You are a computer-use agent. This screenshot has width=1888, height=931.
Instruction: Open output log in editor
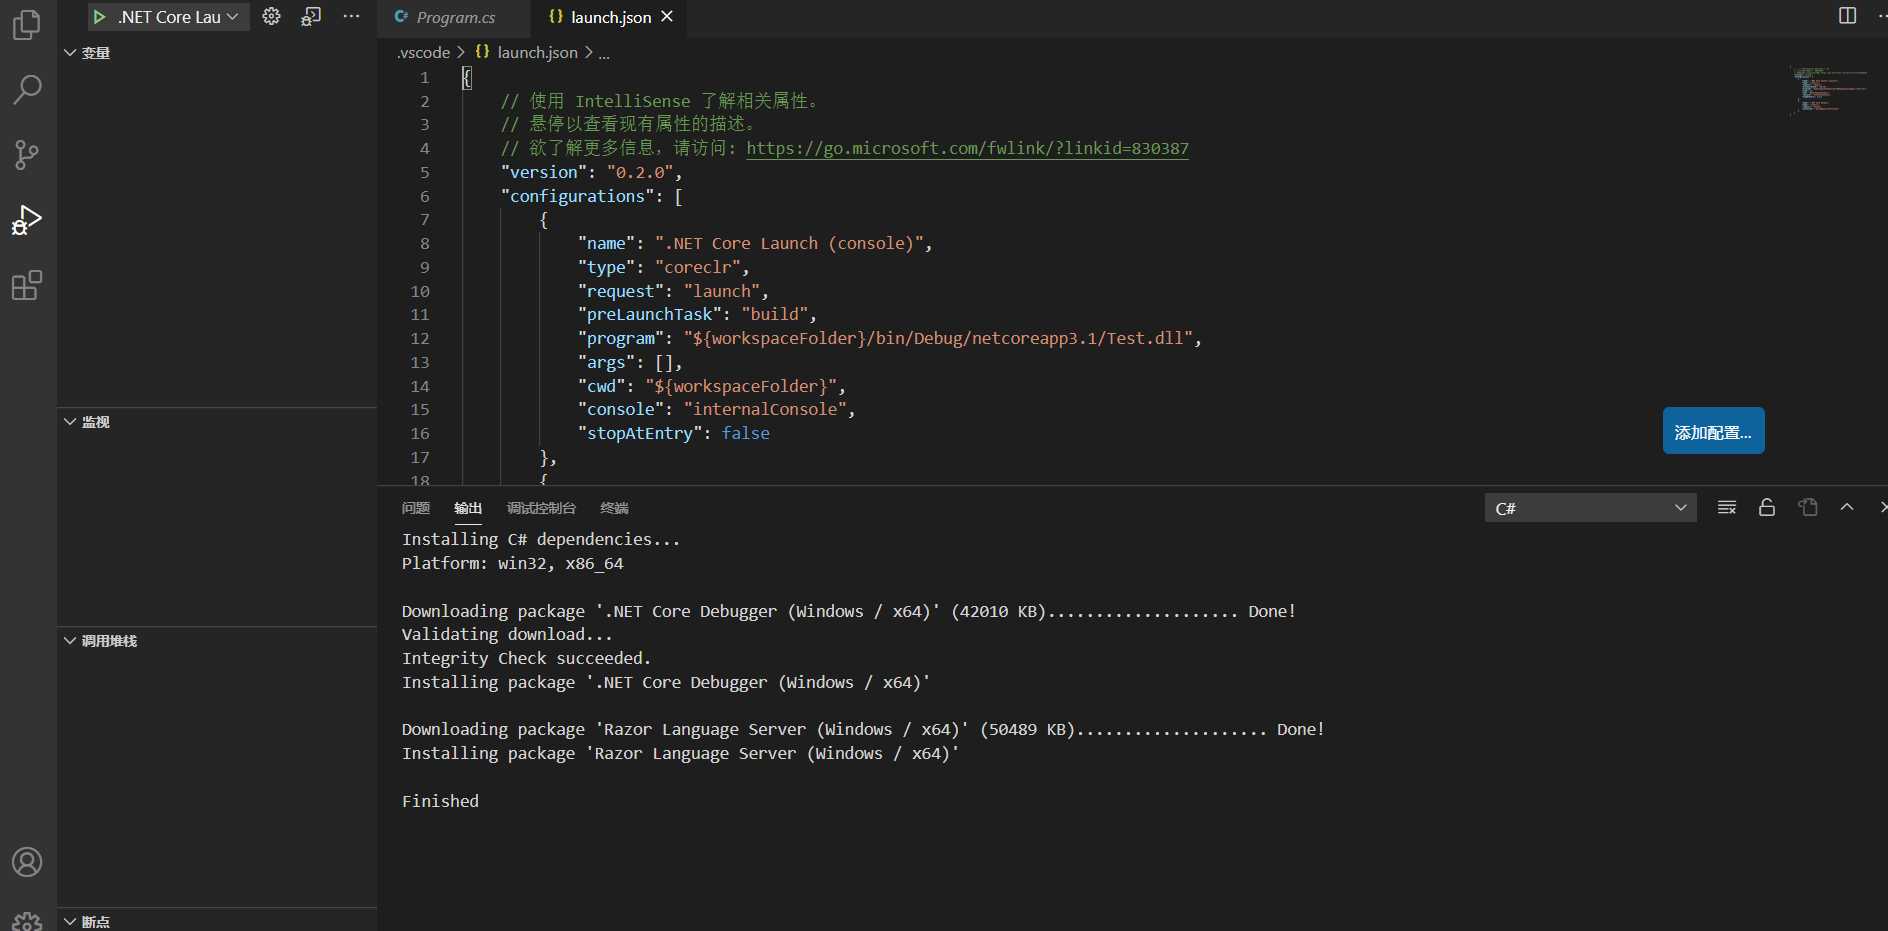(1807, 507)
